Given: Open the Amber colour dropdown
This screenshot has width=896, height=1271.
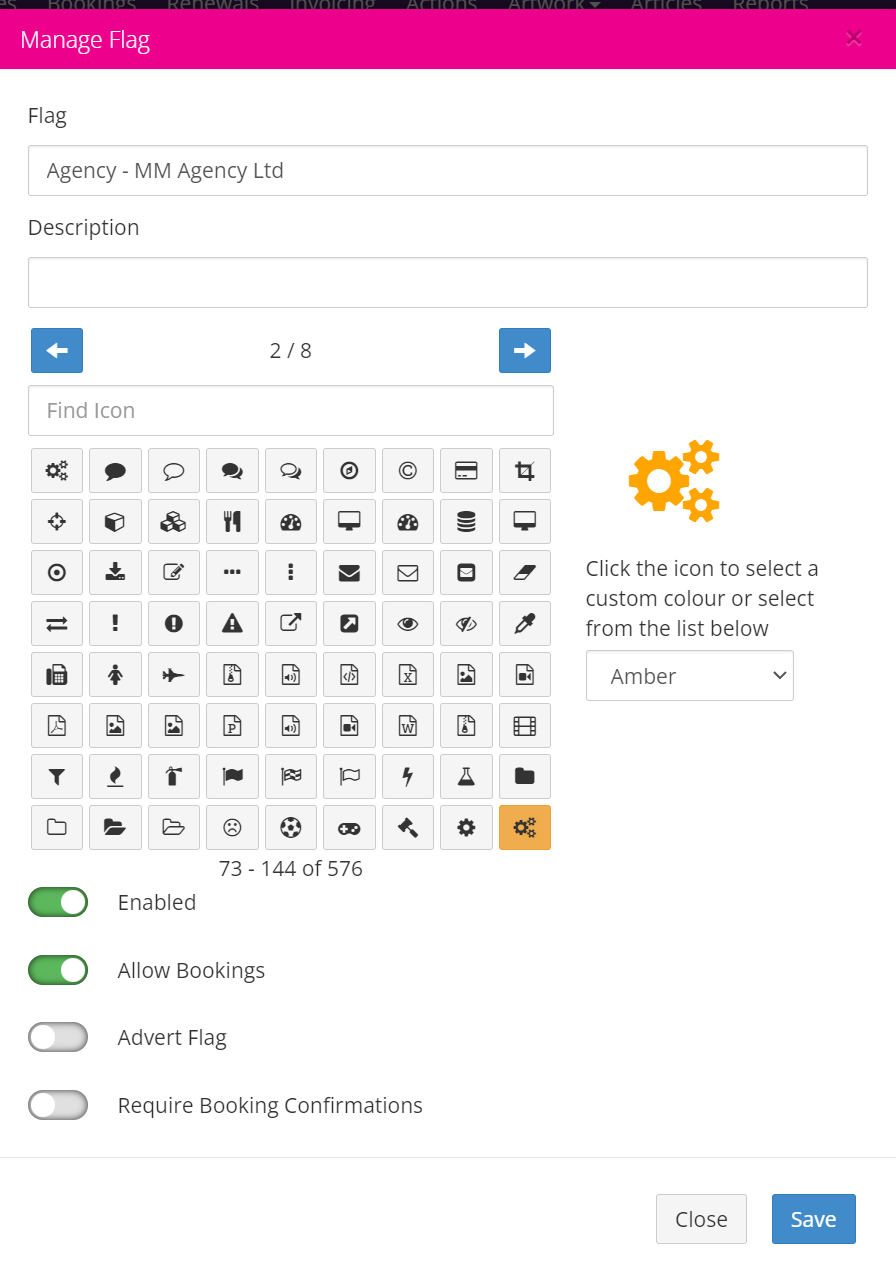Looking at the screenshot, I should pos(690,676).
